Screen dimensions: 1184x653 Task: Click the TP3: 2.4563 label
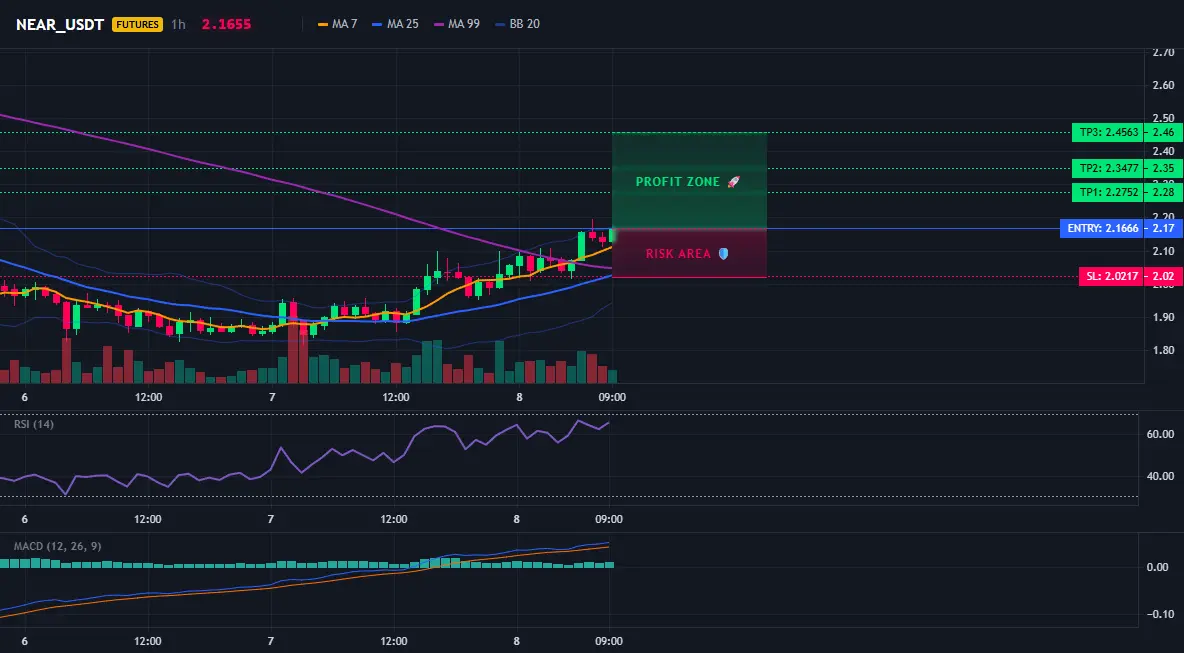[1108, 133]
